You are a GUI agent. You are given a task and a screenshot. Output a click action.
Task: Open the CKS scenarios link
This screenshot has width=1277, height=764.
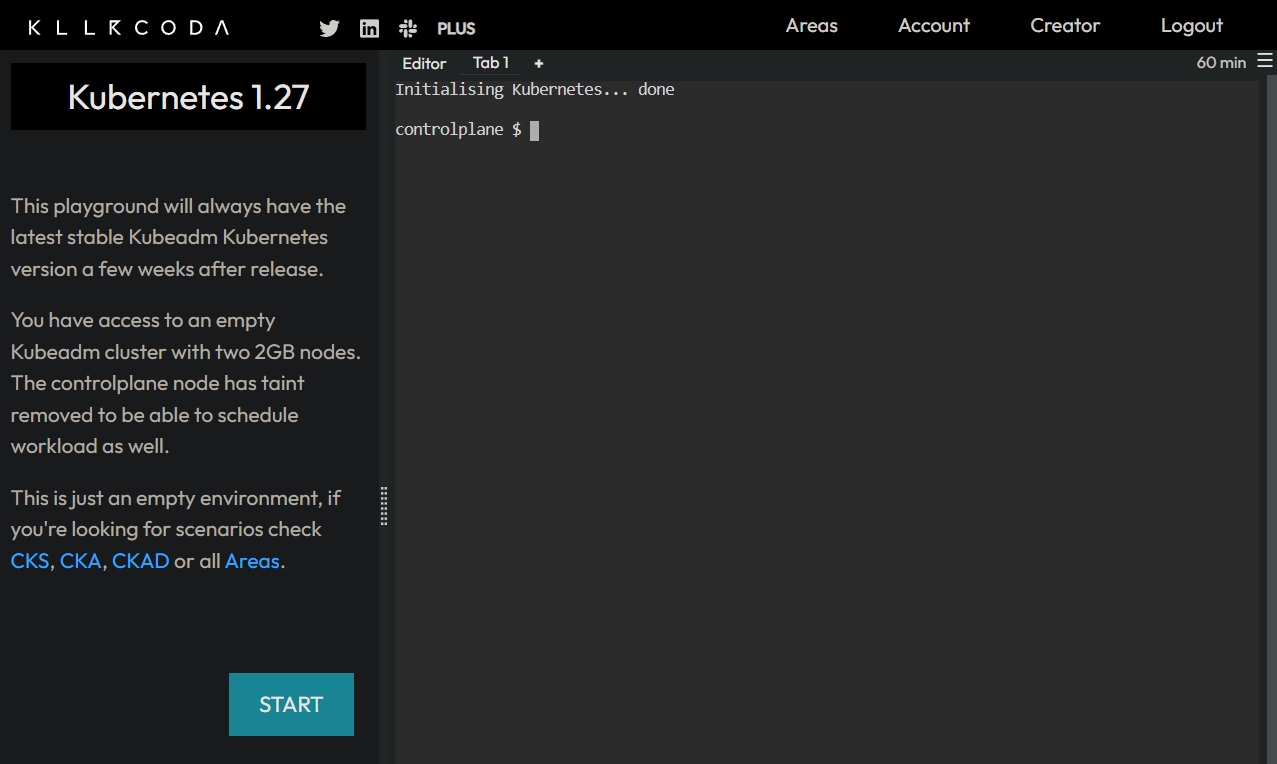(29, 561)
